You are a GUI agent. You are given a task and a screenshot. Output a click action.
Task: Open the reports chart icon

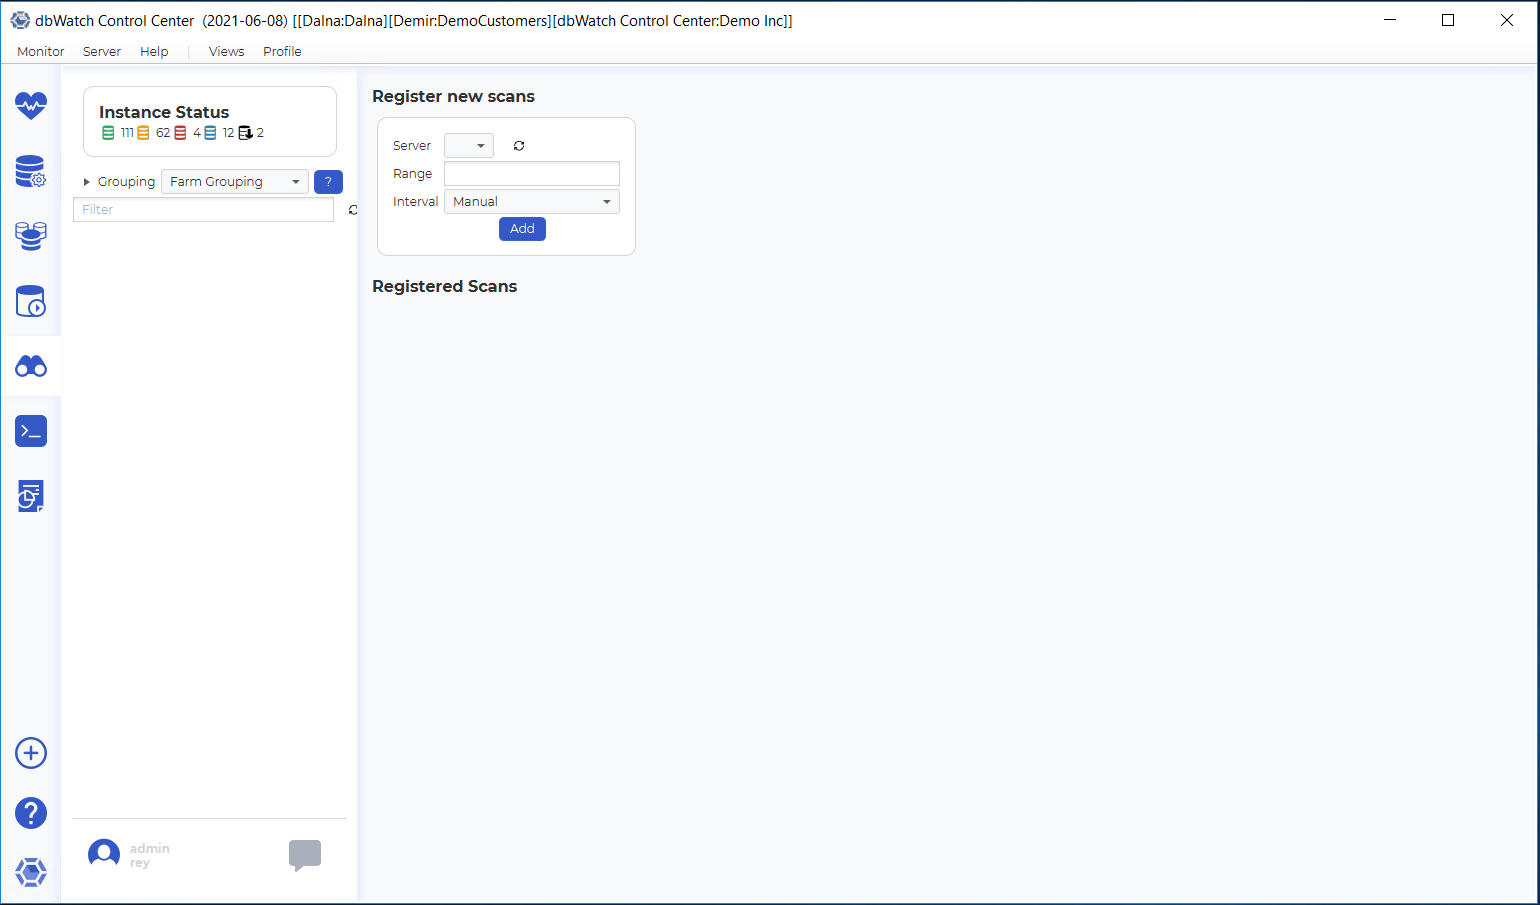click(x=31, y=496)
